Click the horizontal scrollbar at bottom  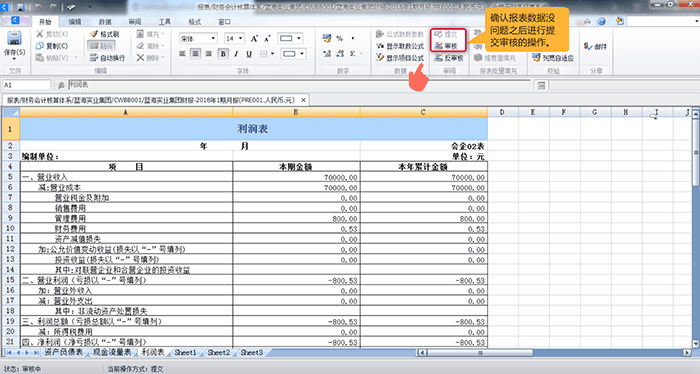(480, 353)
